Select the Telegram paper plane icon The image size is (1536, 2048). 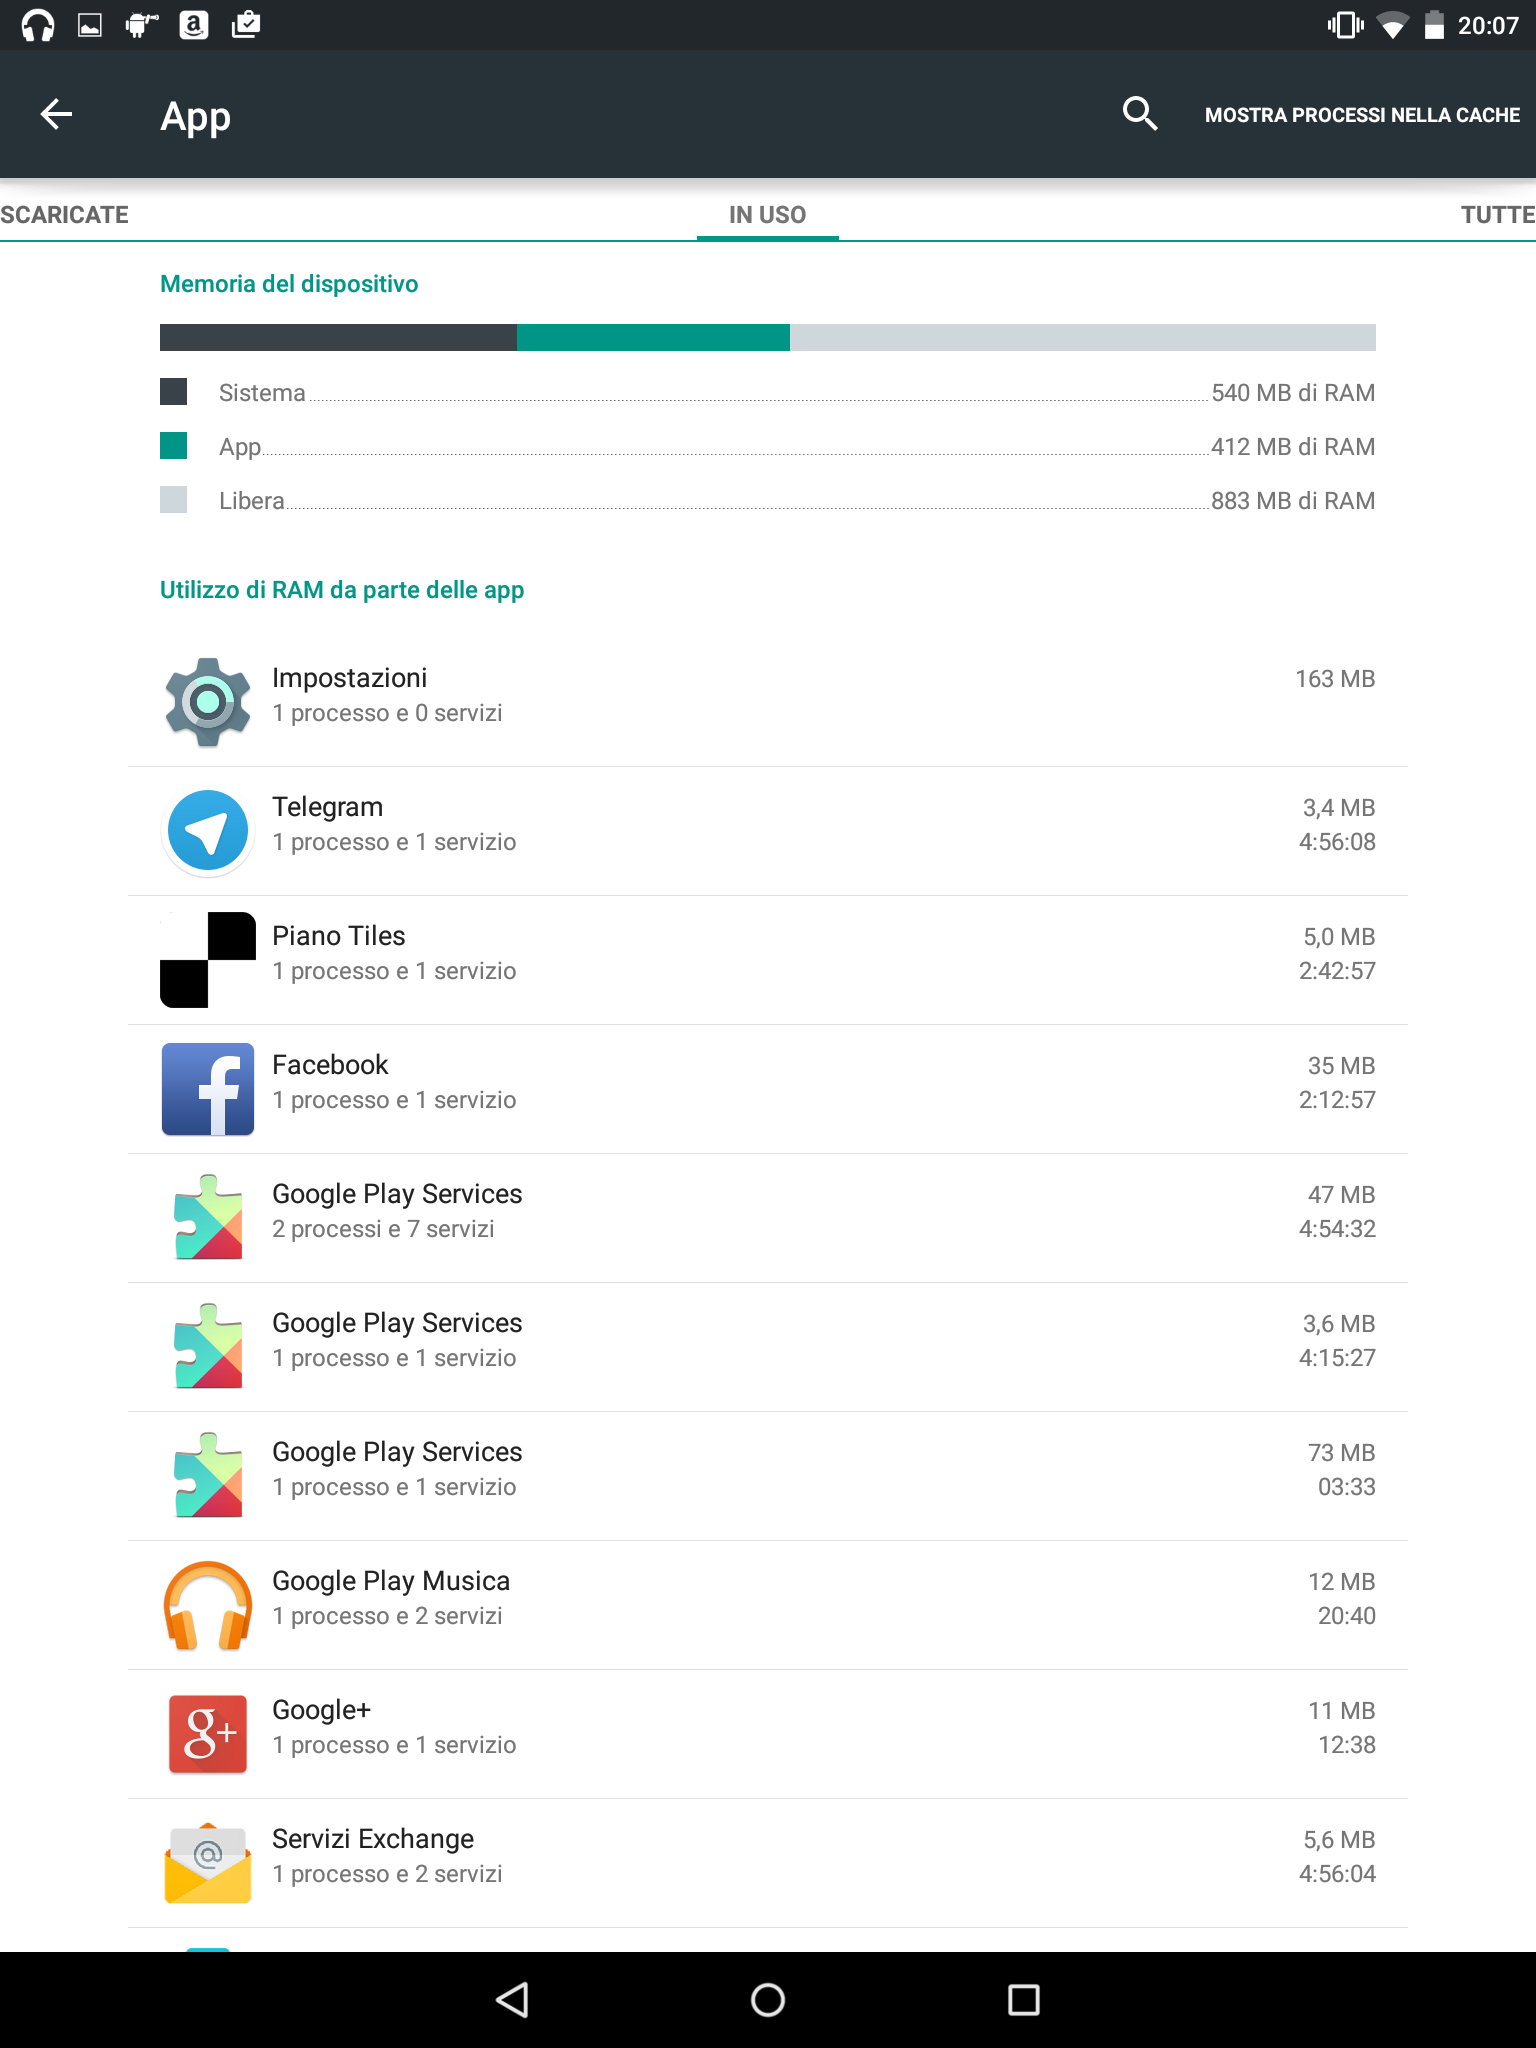tap(208, 831)
